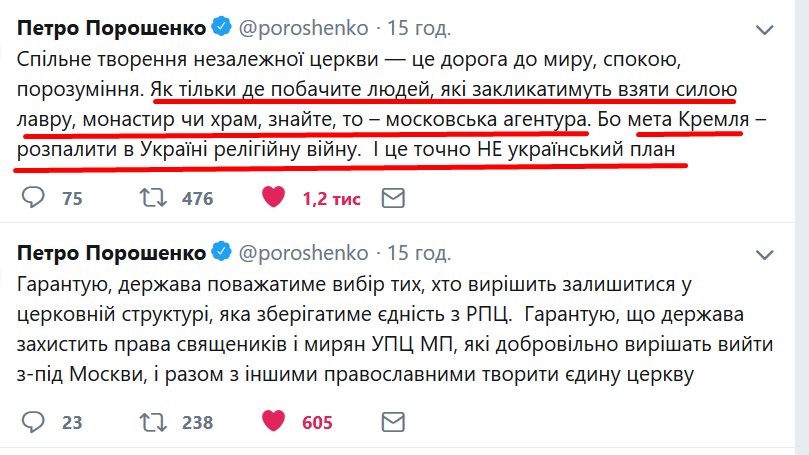Viewport: 809px width, 455px height.
Task: Reply to the second tweet with 23 replies
Action: (33, 422)
